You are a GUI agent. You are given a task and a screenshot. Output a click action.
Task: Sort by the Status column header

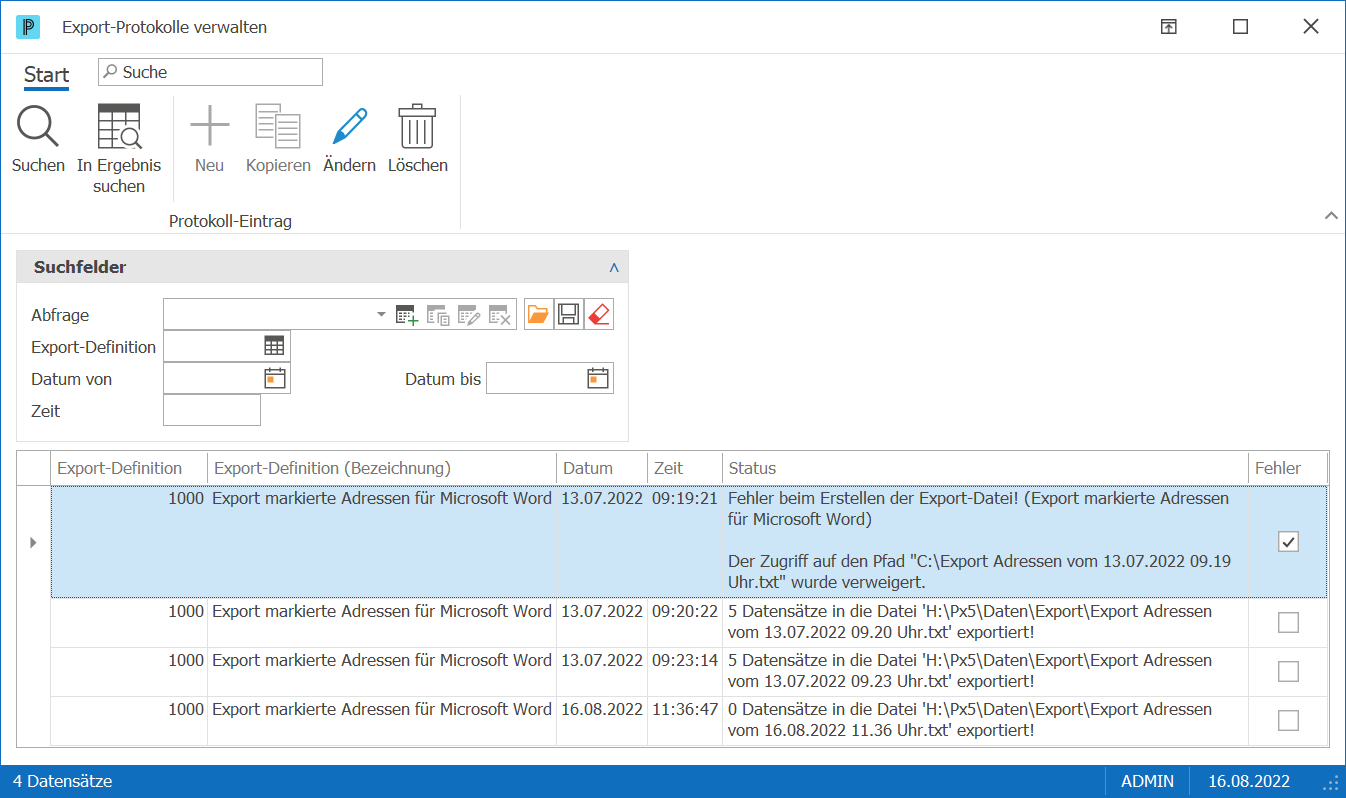point(985,468)
